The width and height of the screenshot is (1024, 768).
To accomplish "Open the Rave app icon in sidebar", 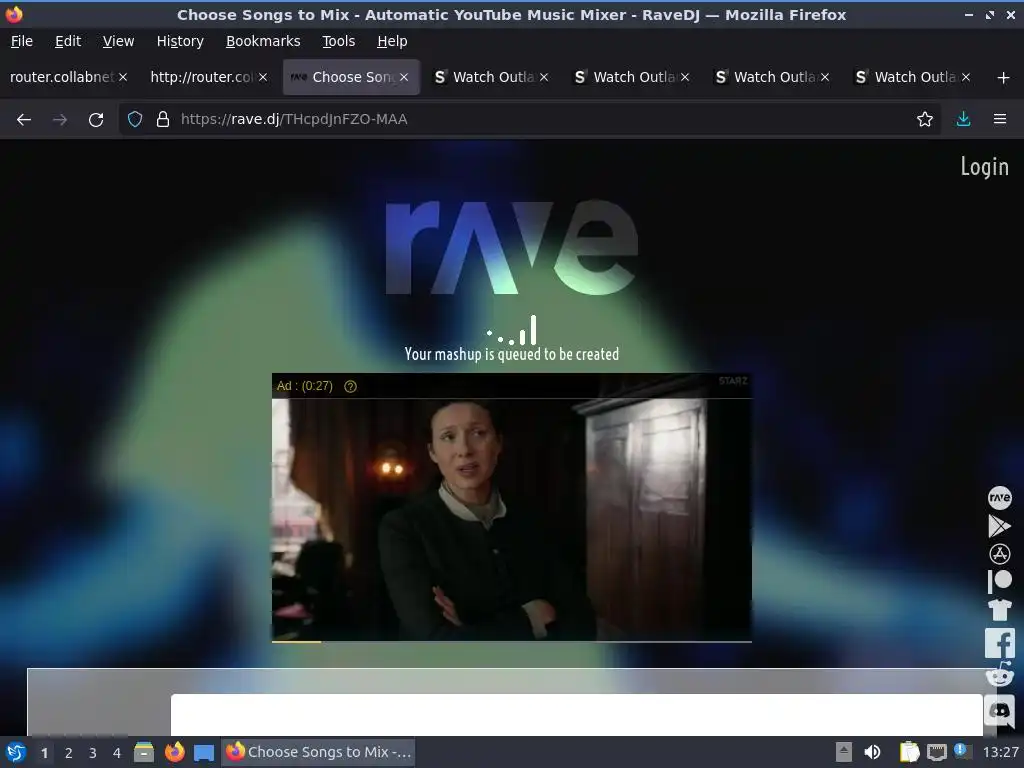I will [999, 498].
